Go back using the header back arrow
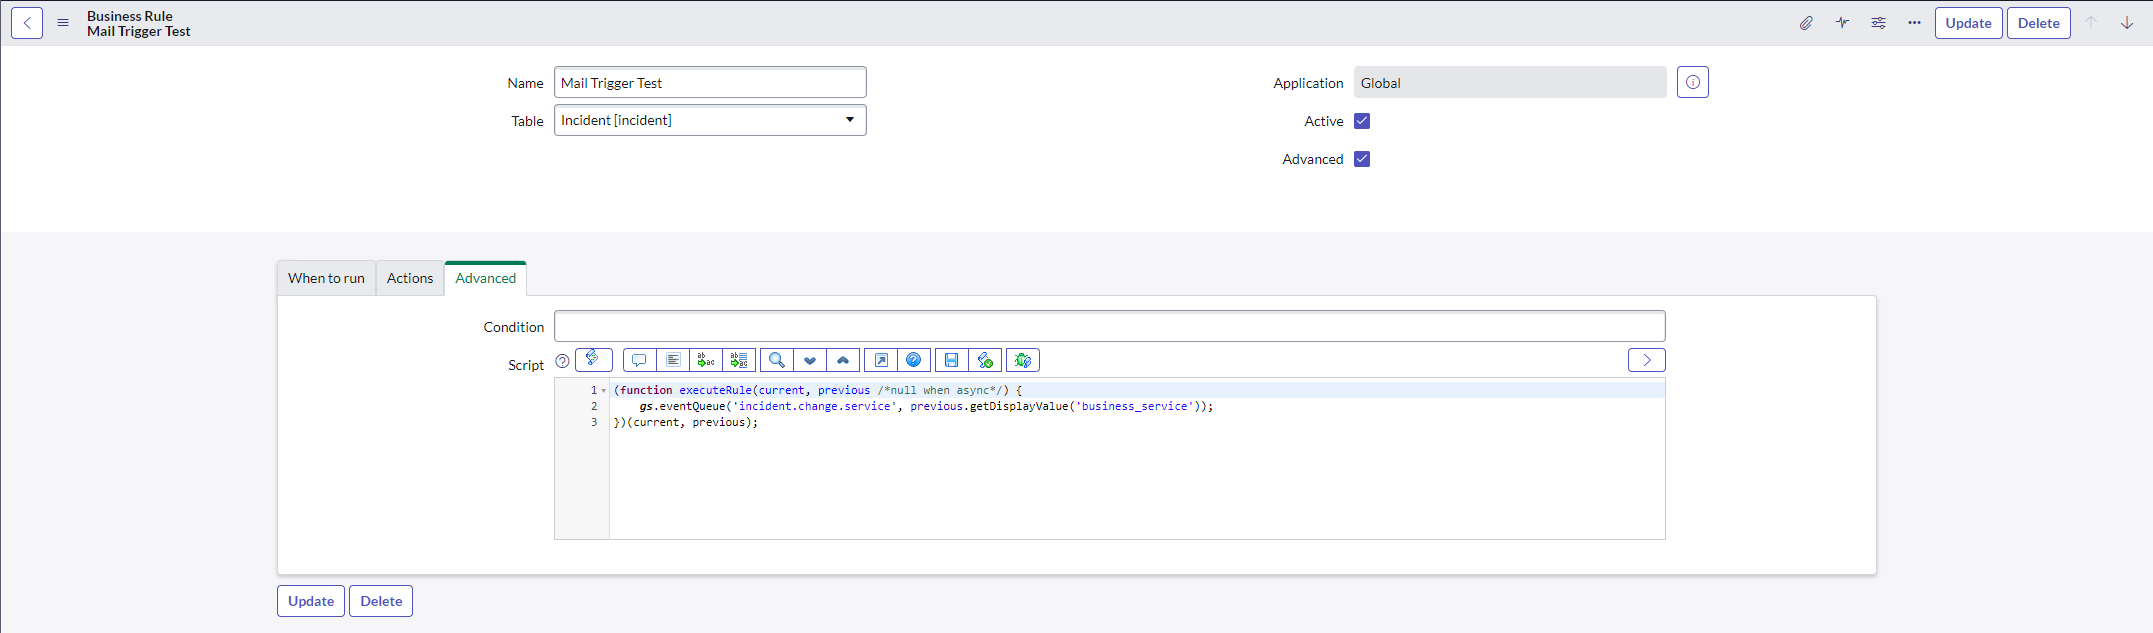The width and height of the screenshot is (2153, 633). click(x=27, y=23)
